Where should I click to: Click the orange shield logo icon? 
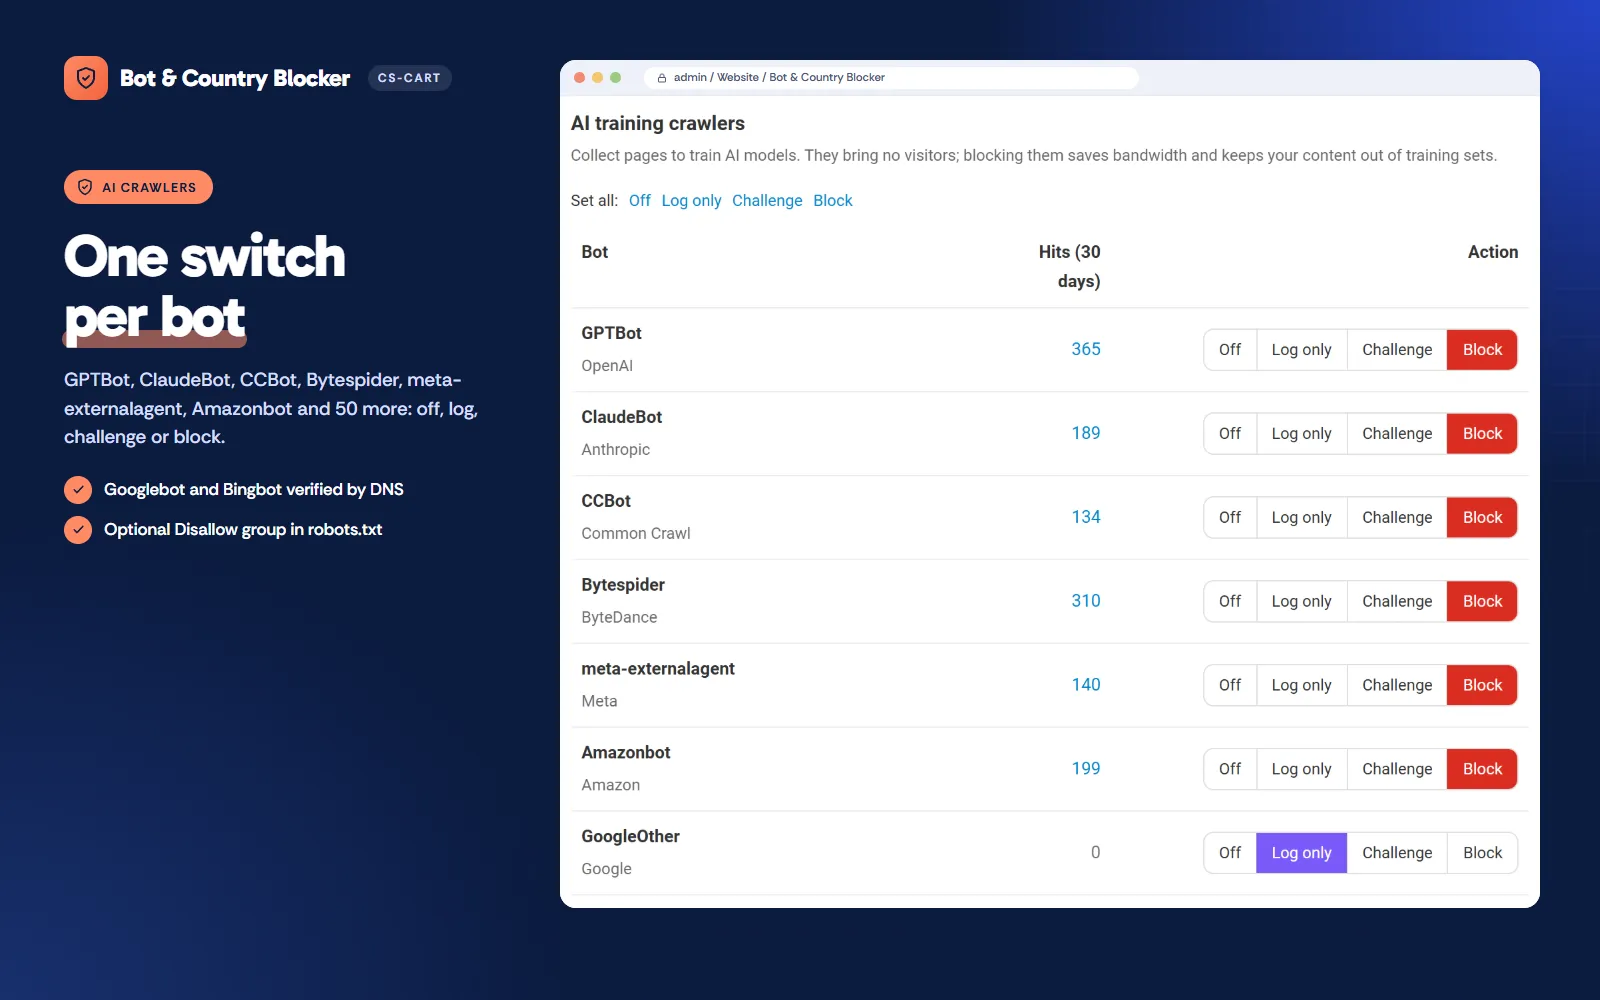(86, 78)
